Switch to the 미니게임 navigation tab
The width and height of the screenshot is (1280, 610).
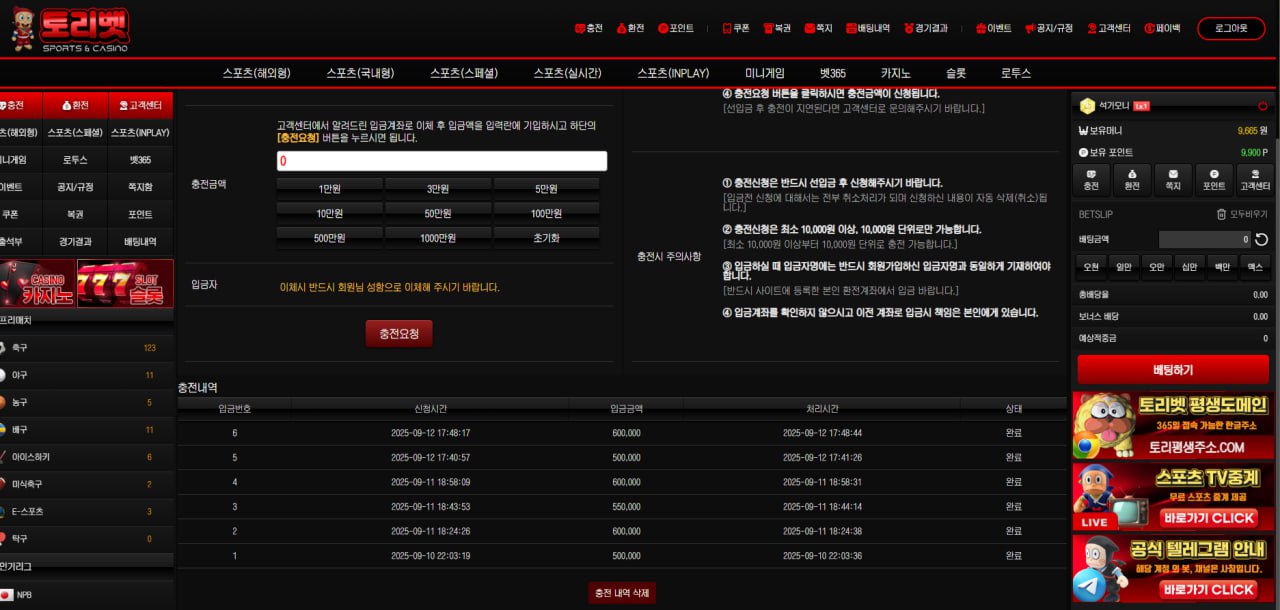pos(765,73)
